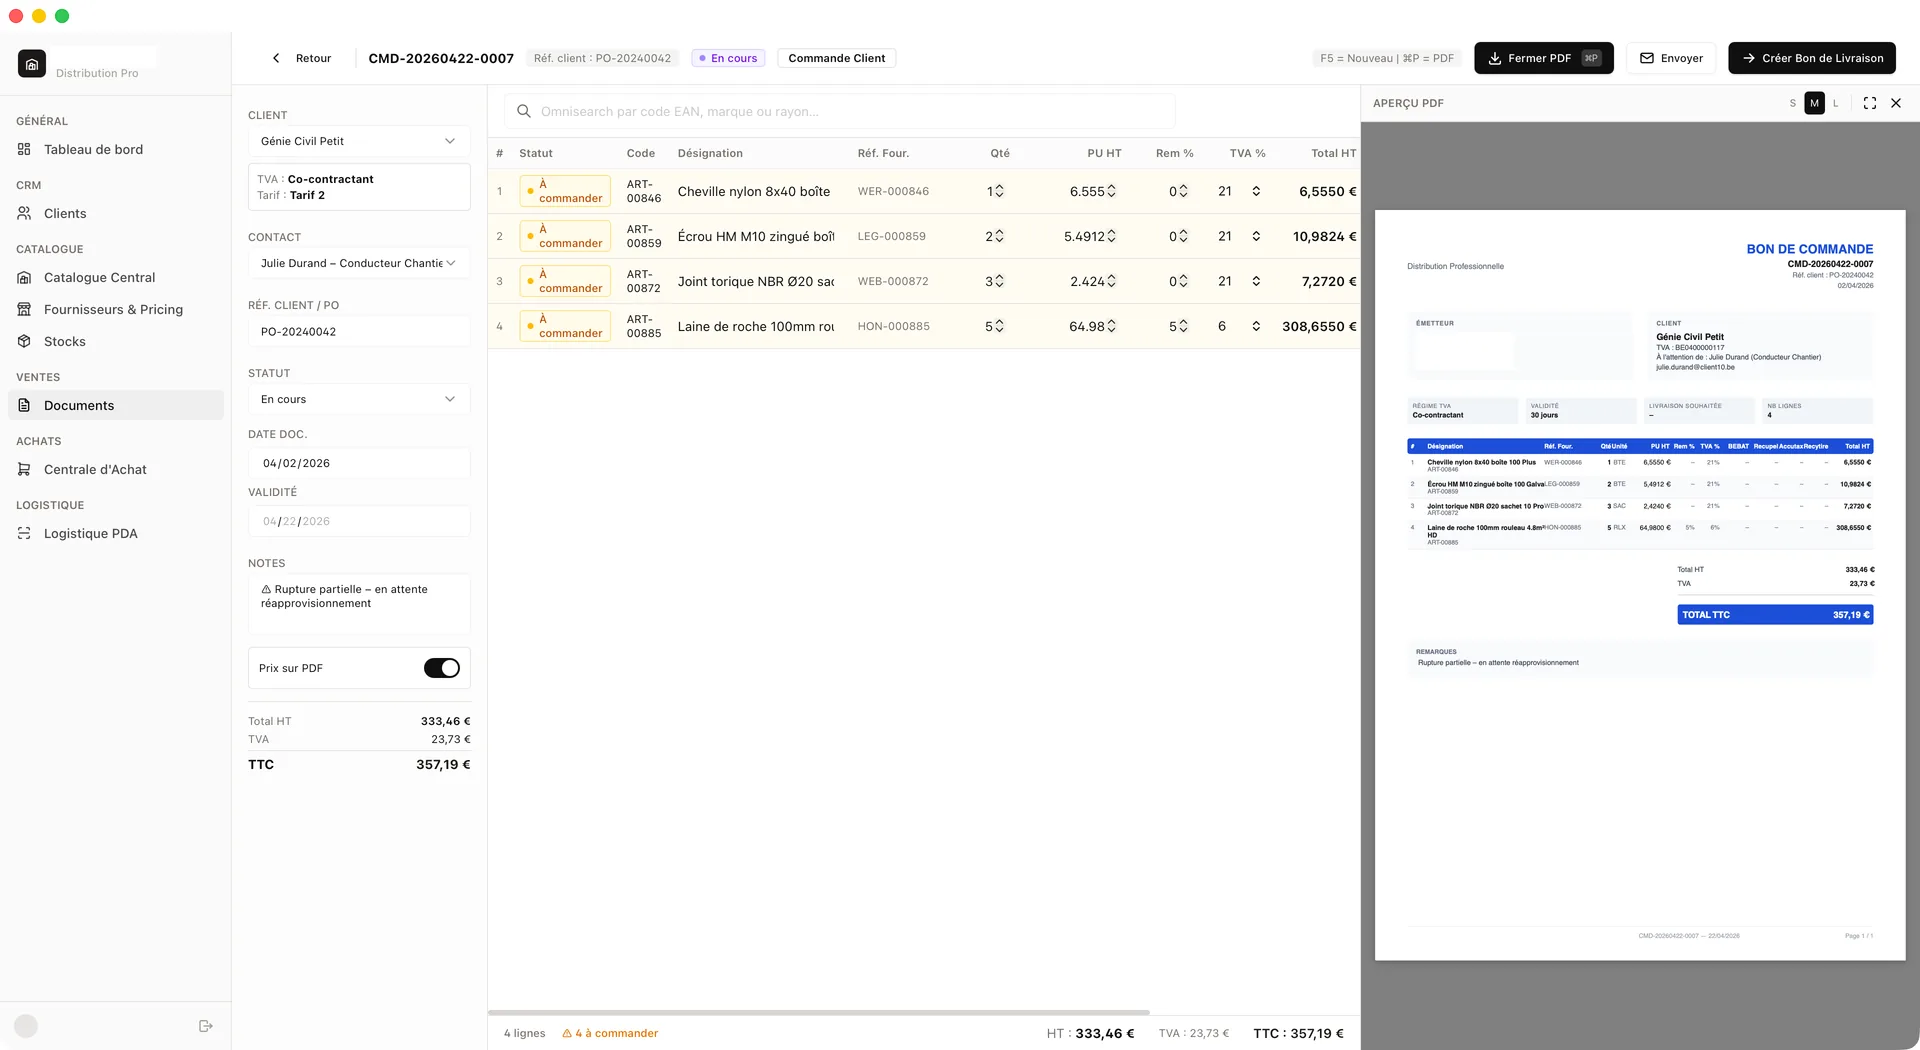This screenshot has width=1920, height=1050.
Task: Click the Créer Bon de Livraison button
Action: pyautogui.click(x=1811, y=58)
